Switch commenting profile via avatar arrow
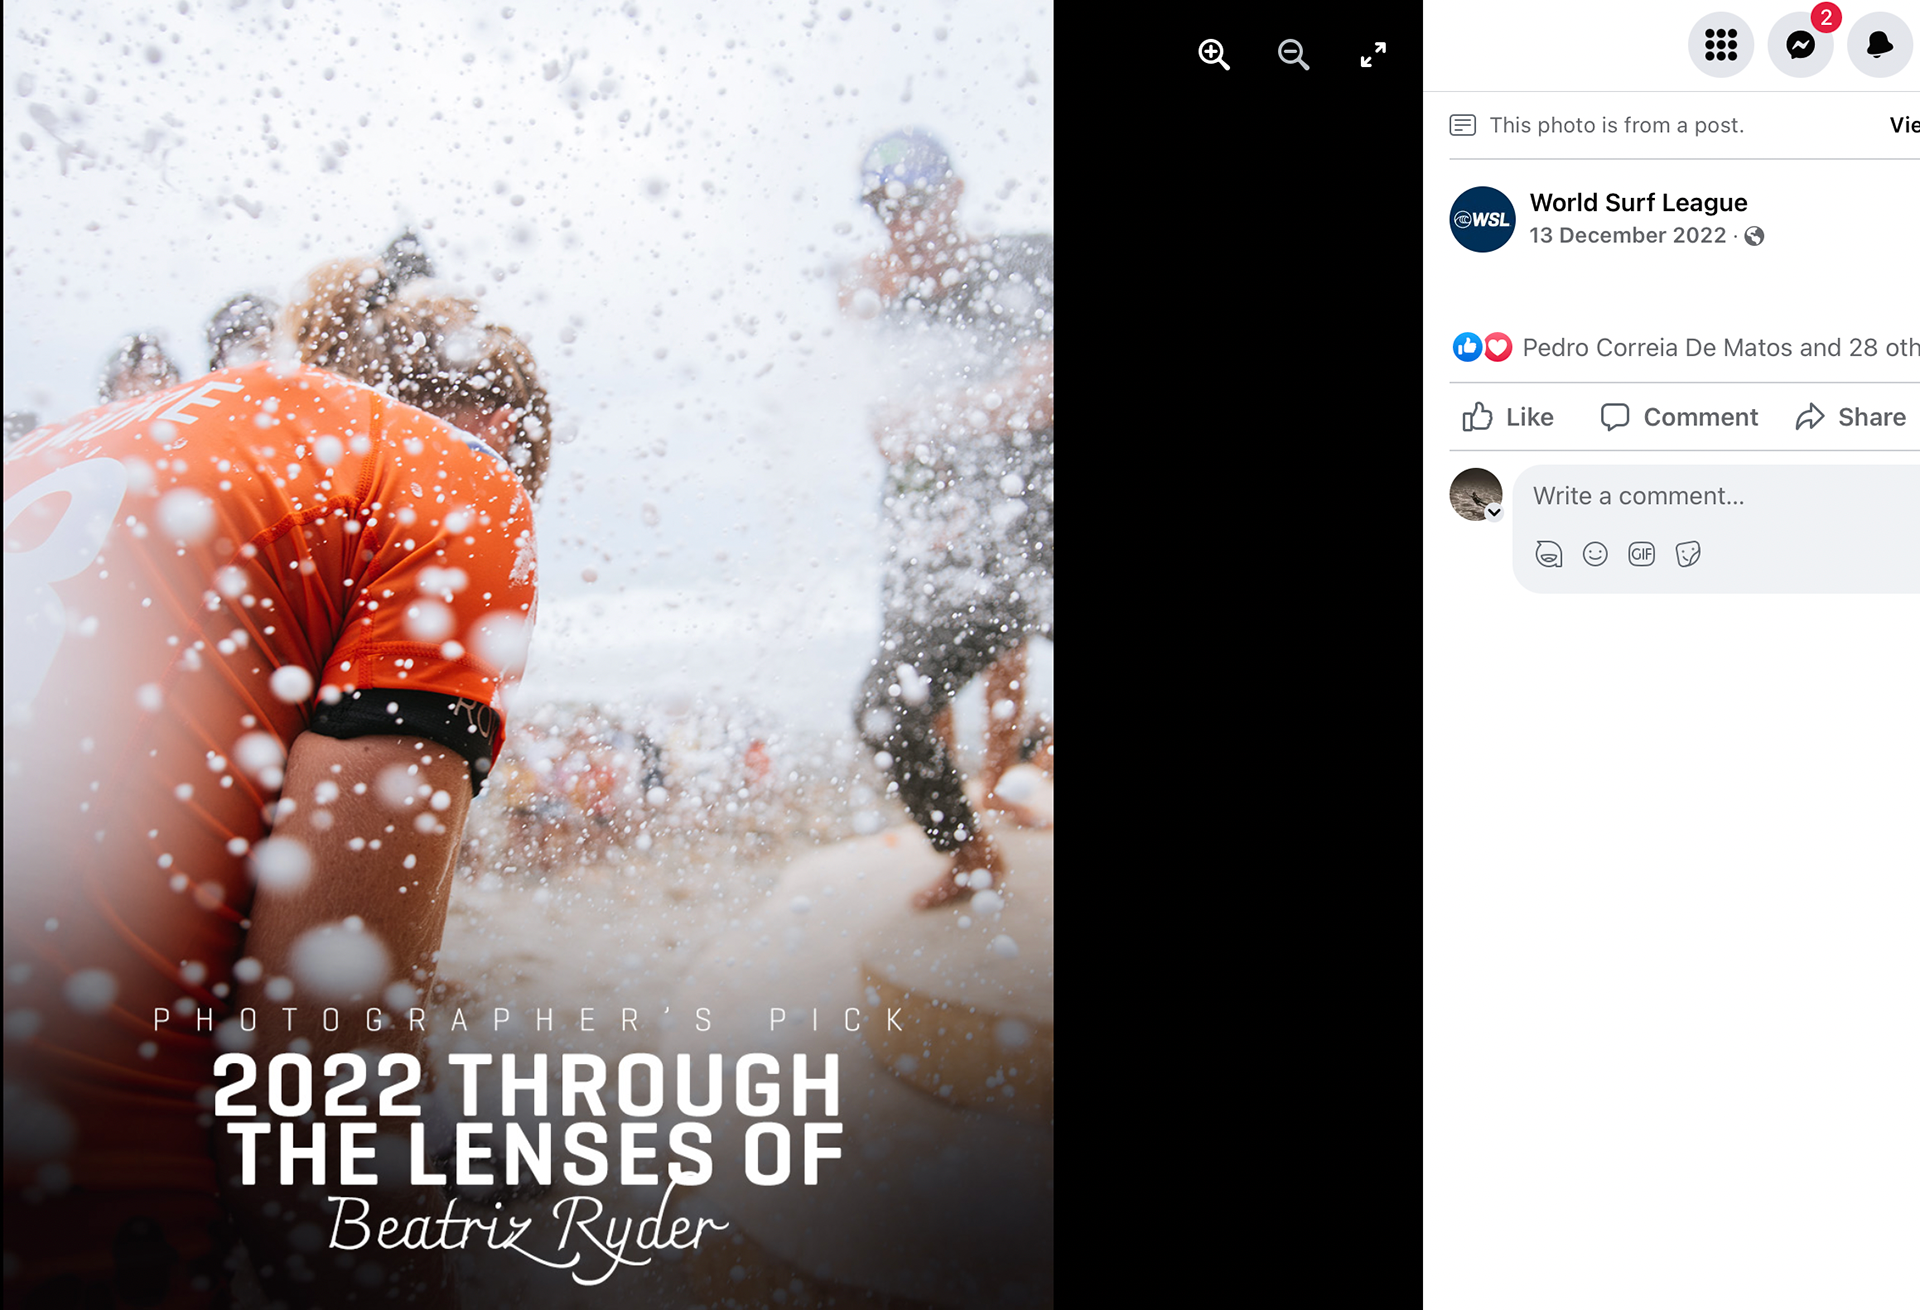The image size is (1920, 1310). click(x=1494, y=512)
